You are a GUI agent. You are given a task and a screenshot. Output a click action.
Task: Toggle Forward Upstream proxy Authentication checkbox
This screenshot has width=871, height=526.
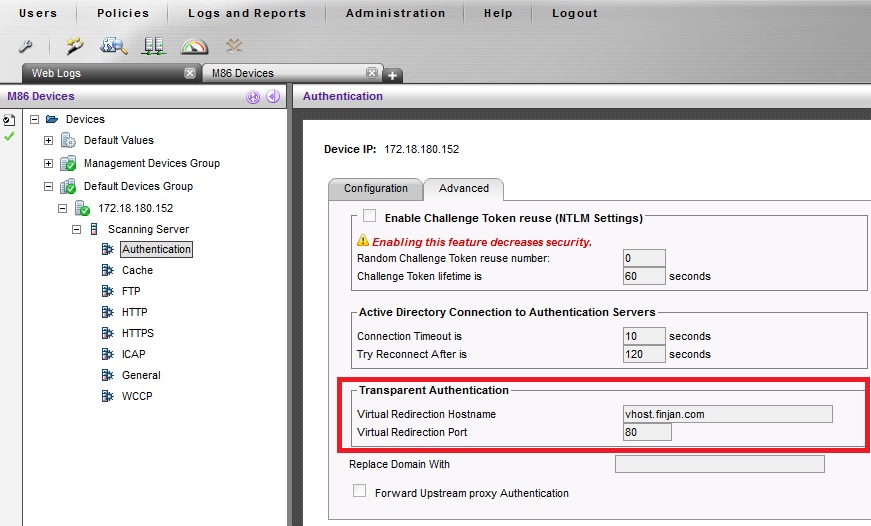click(359, 492)
